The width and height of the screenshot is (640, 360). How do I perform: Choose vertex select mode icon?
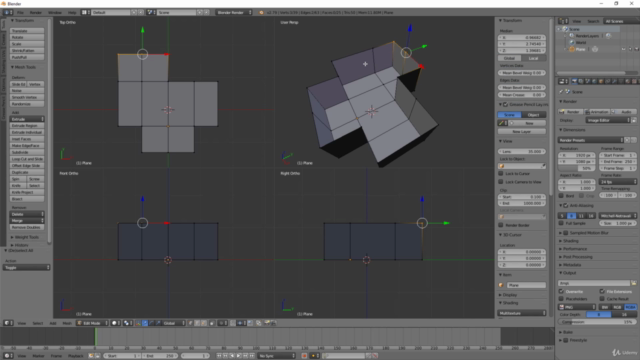coord(190,323)
